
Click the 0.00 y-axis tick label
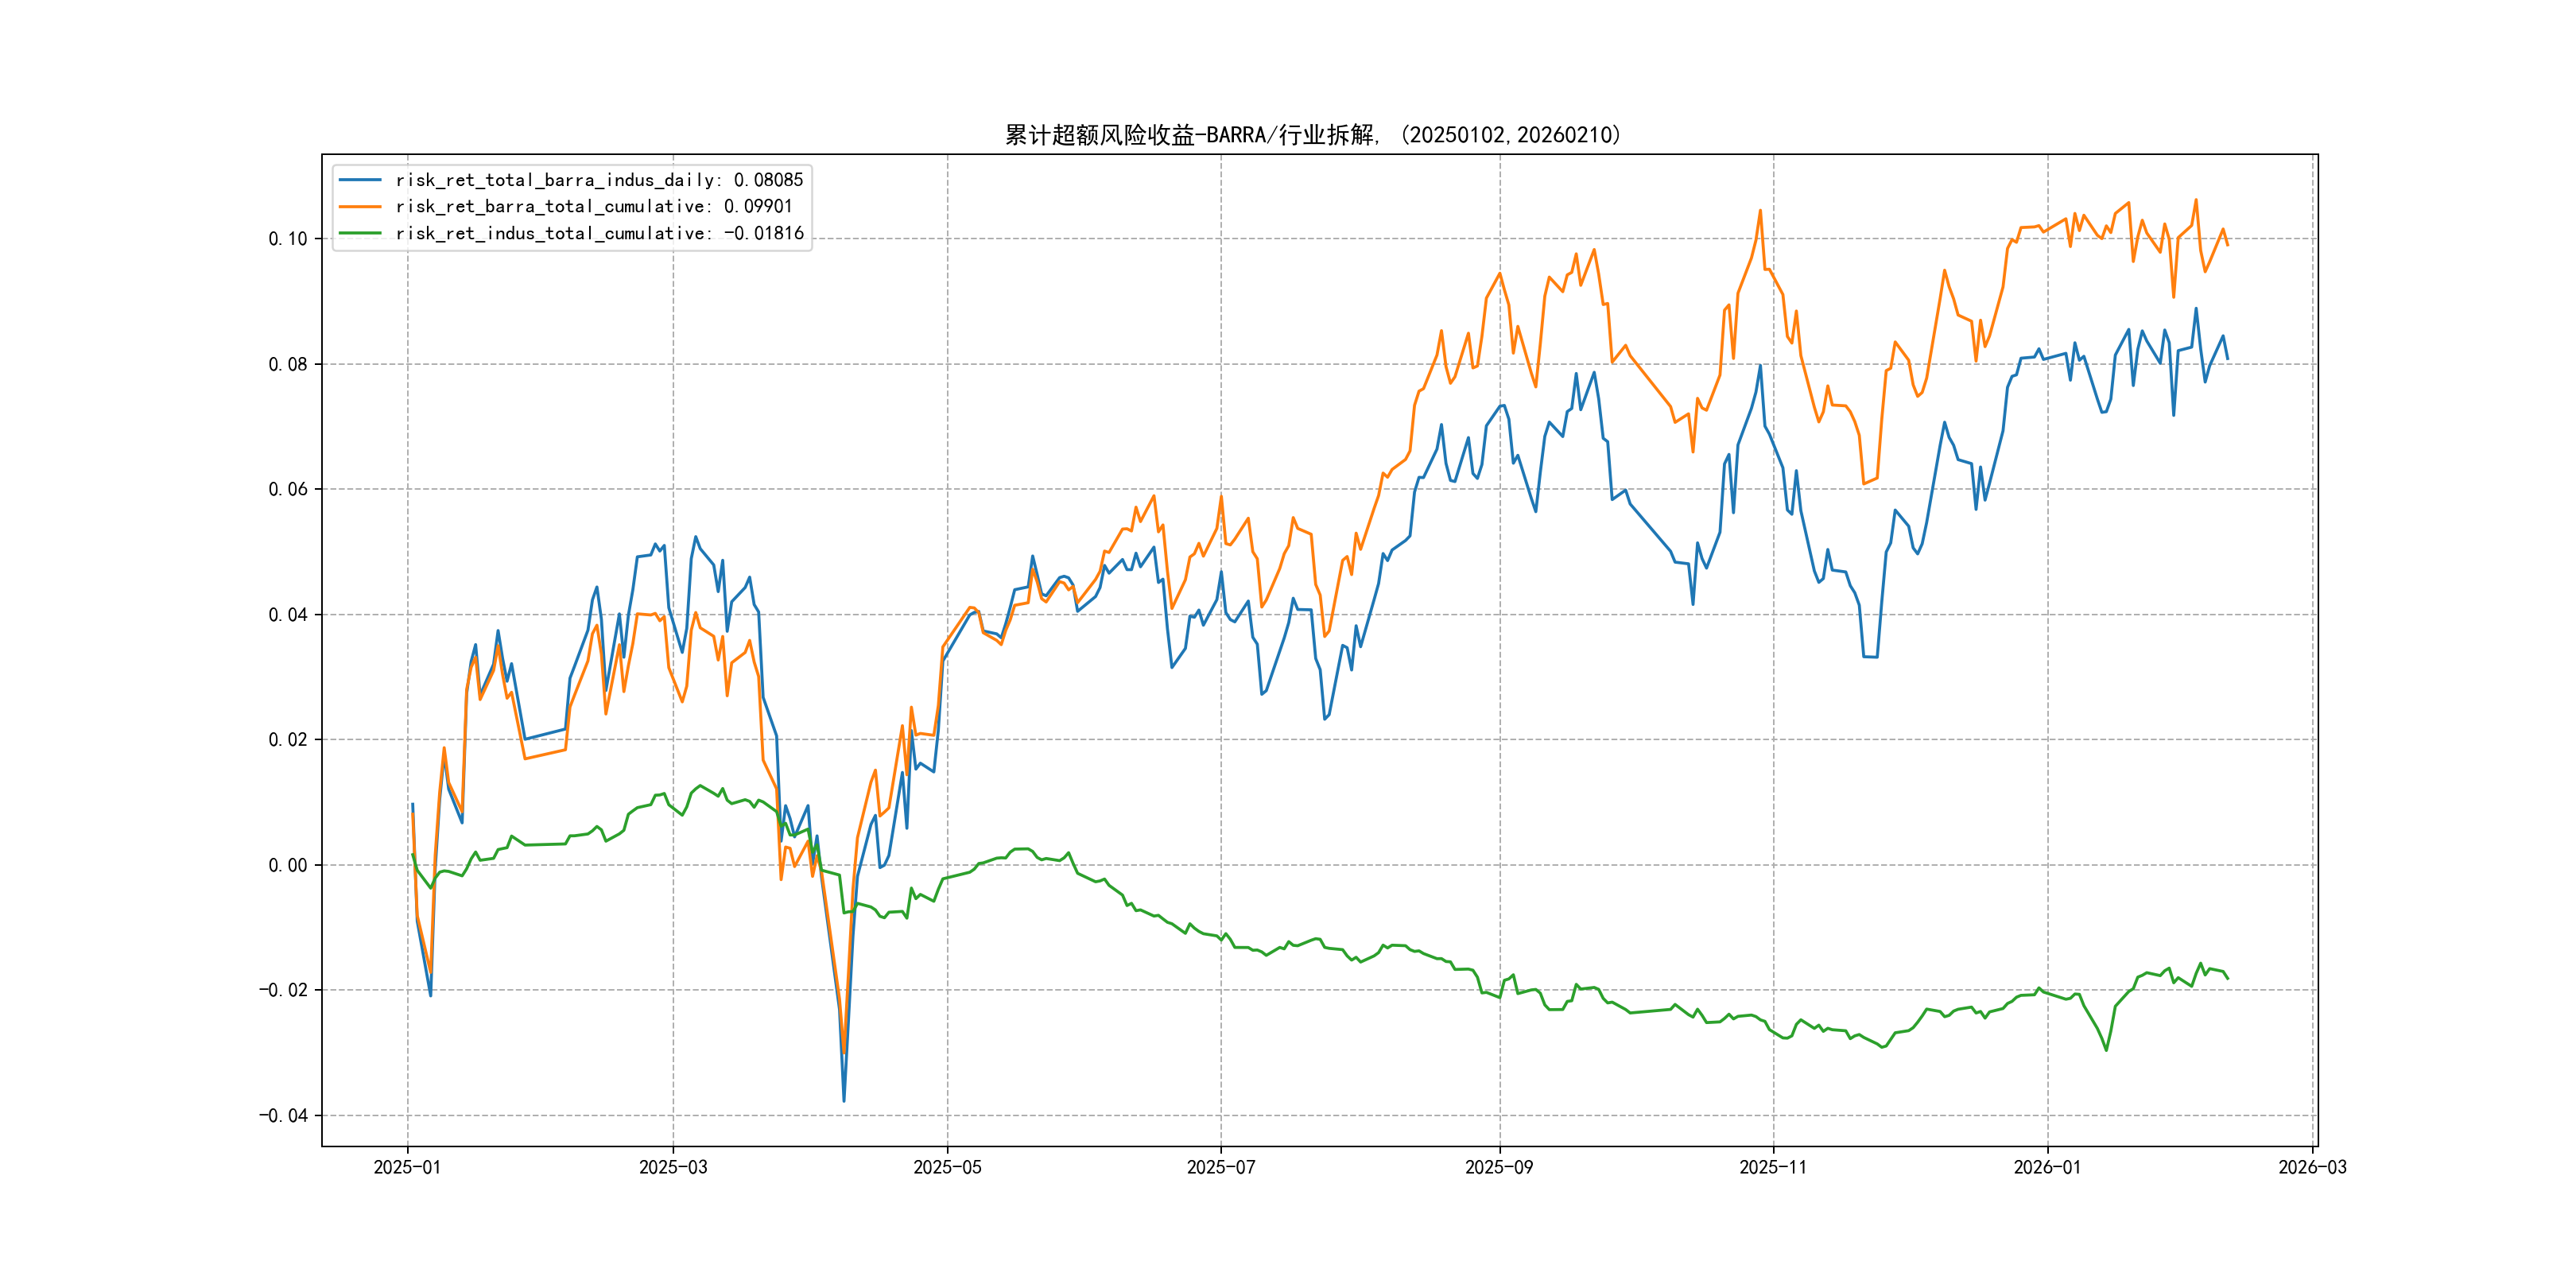click(x=288, y=865)
